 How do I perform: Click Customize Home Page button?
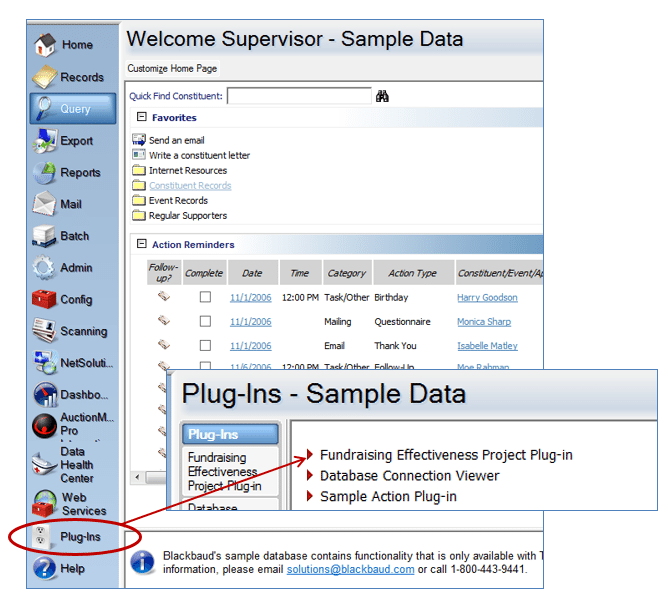(172, 68)
